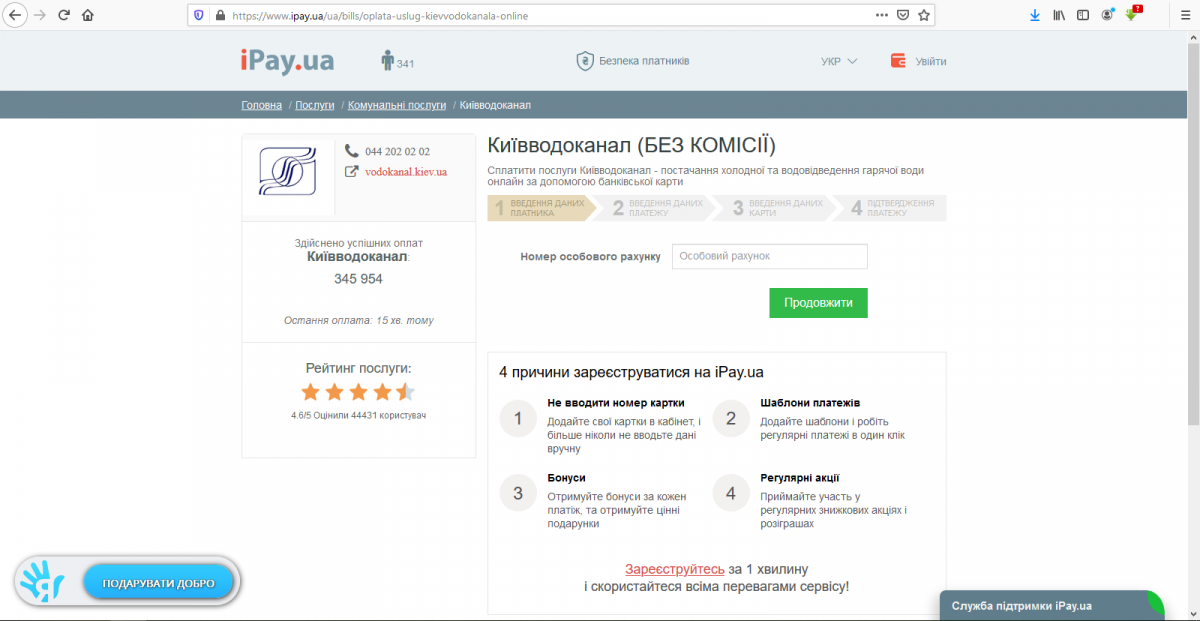The image size is (1200, 621).
Task: Click the payment security shield icon
Action: pos(585,61)
